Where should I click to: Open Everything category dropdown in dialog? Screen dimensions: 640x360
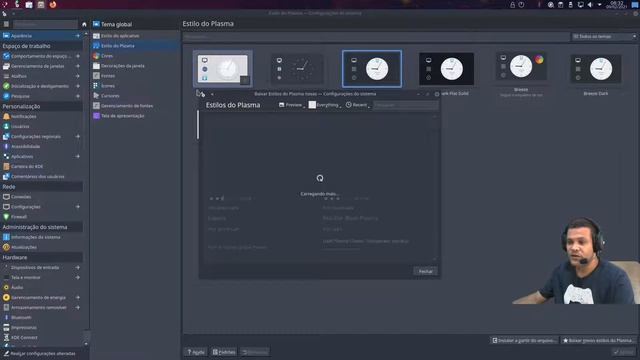tap(324, 105)
